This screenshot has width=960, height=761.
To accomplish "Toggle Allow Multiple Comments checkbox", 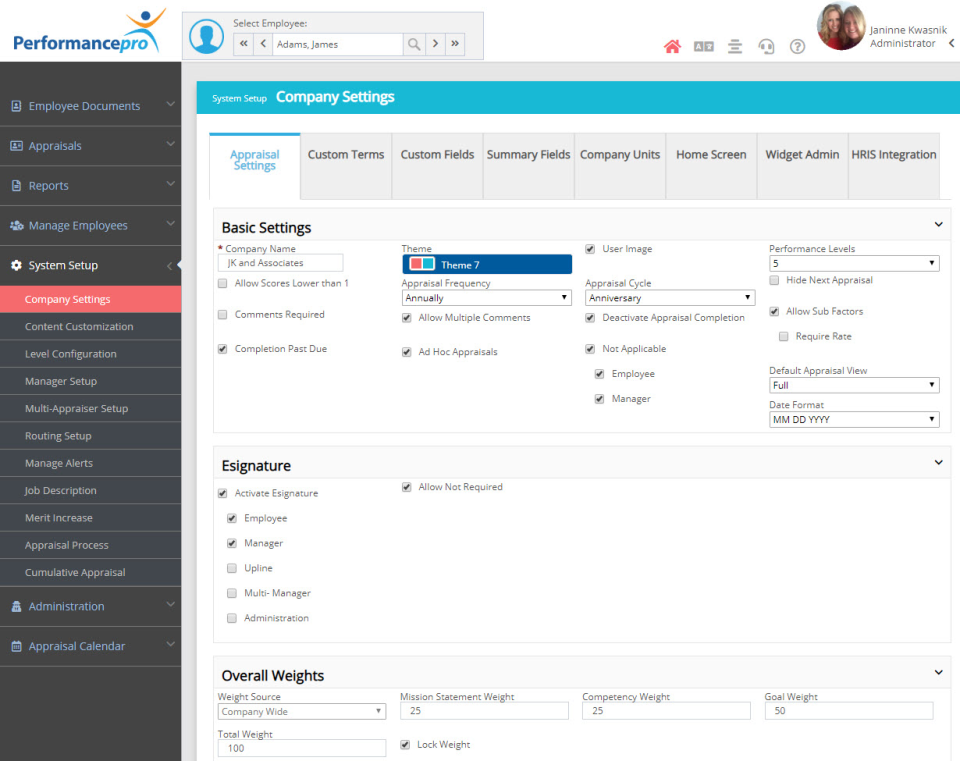I will [x=407, y=318].
